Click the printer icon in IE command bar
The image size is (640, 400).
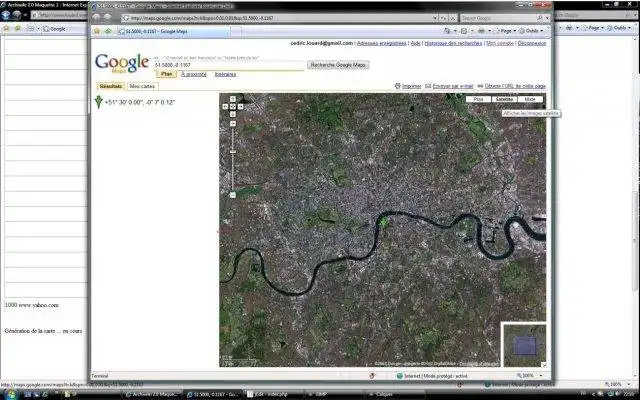[482, 31]
